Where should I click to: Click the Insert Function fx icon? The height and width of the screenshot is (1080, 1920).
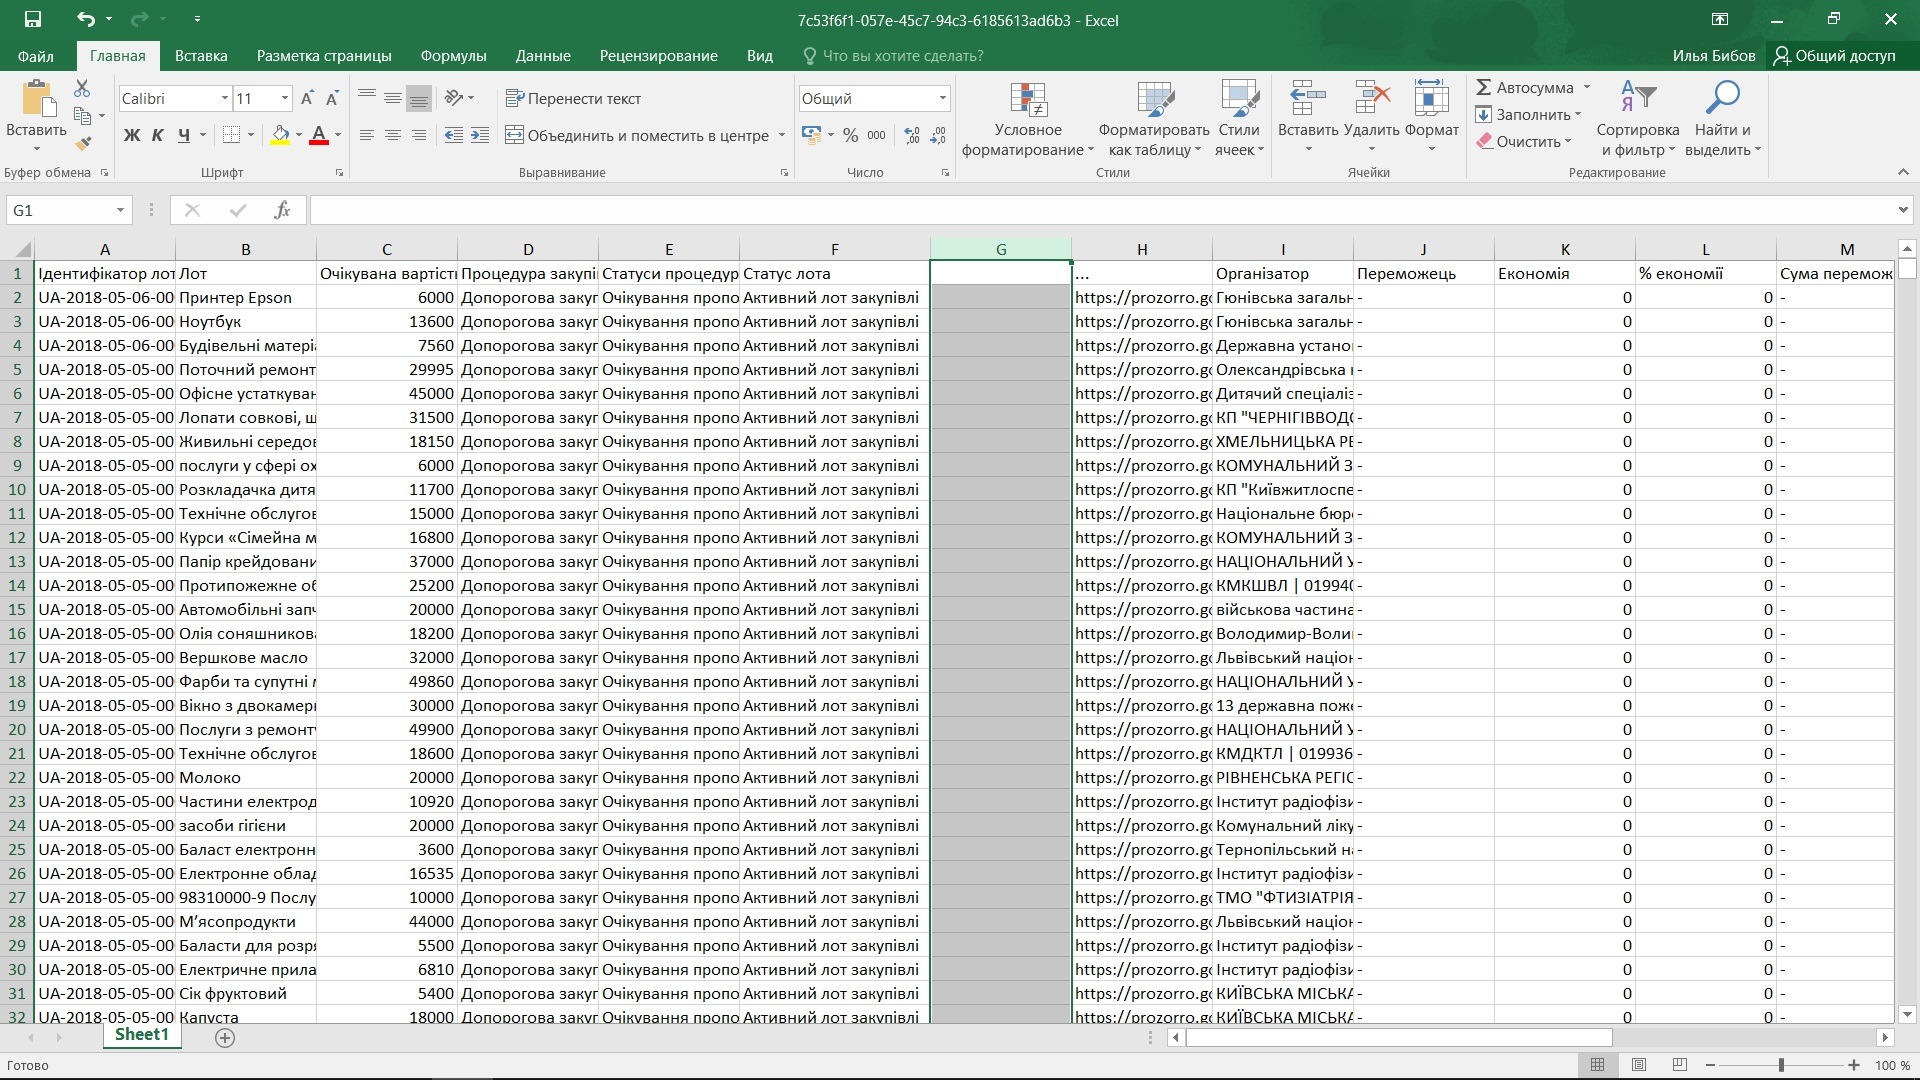tap(282, 210)
